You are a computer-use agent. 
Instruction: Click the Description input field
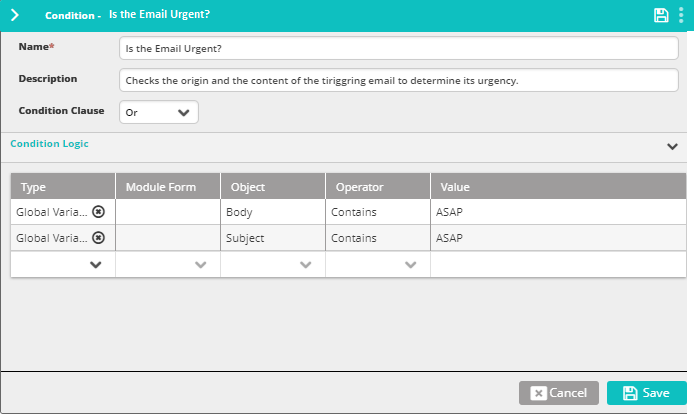(x=398, y=80)
